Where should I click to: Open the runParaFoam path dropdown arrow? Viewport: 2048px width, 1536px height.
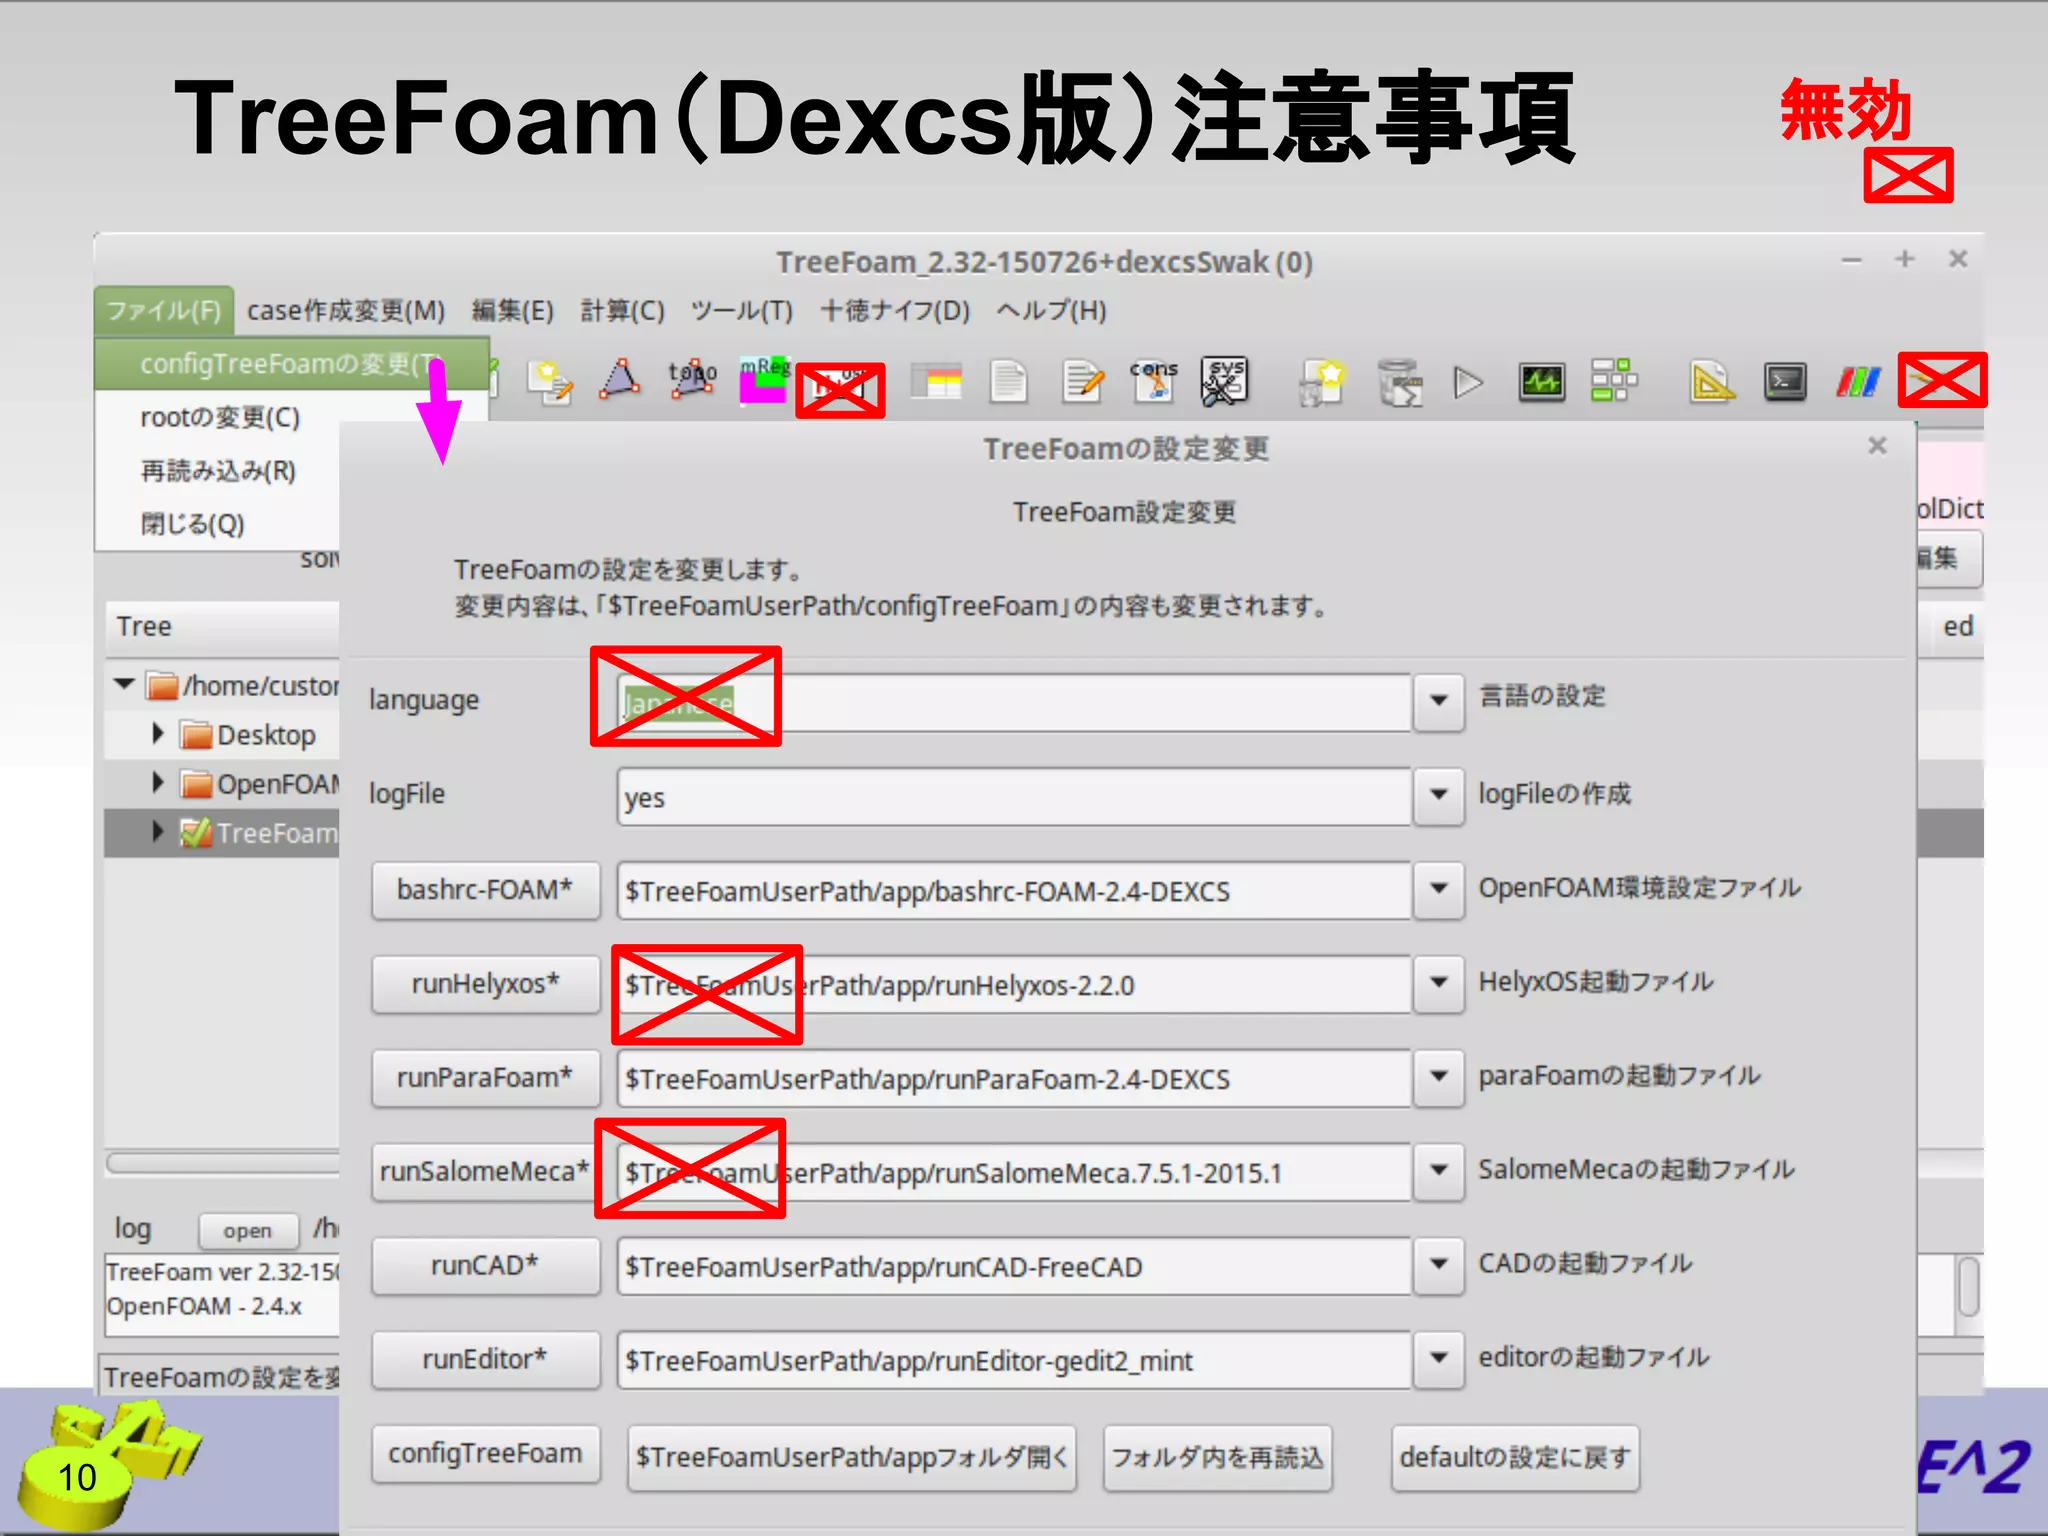pyautogui.click(x=1439, y=1077)
